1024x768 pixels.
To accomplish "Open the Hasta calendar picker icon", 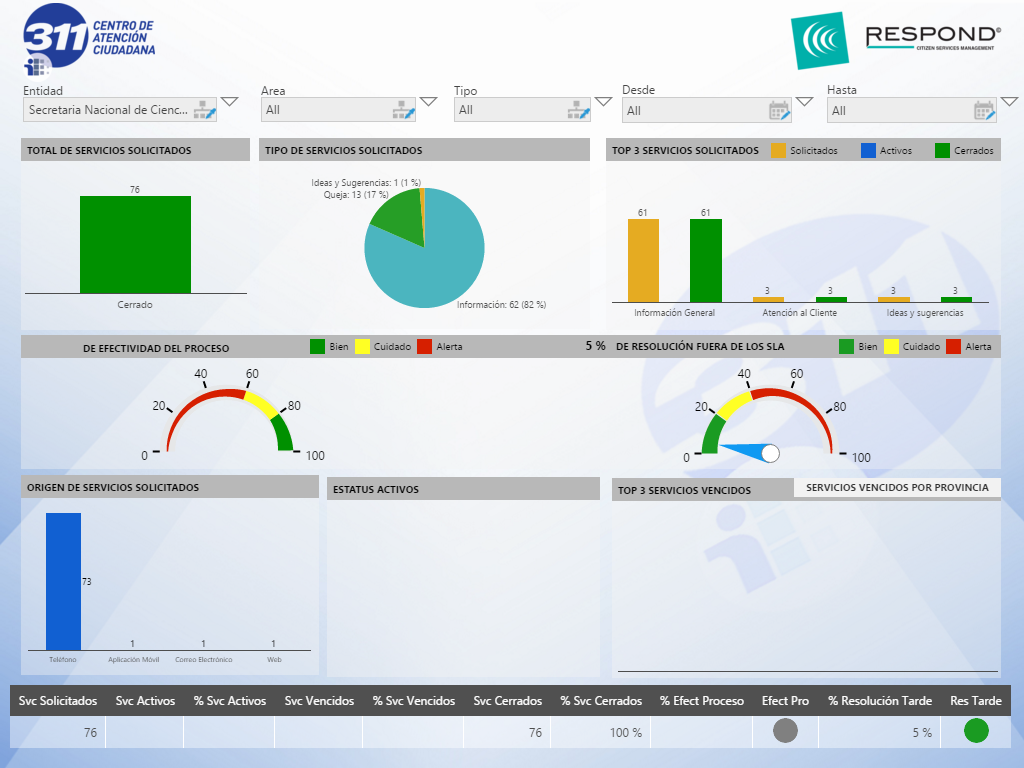I will [x=984, y=111].
